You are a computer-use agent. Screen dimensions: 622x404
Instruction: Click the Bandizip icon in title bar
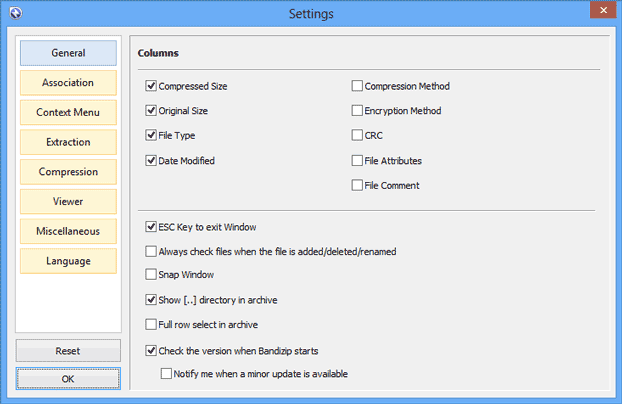(x=16, y=13)
